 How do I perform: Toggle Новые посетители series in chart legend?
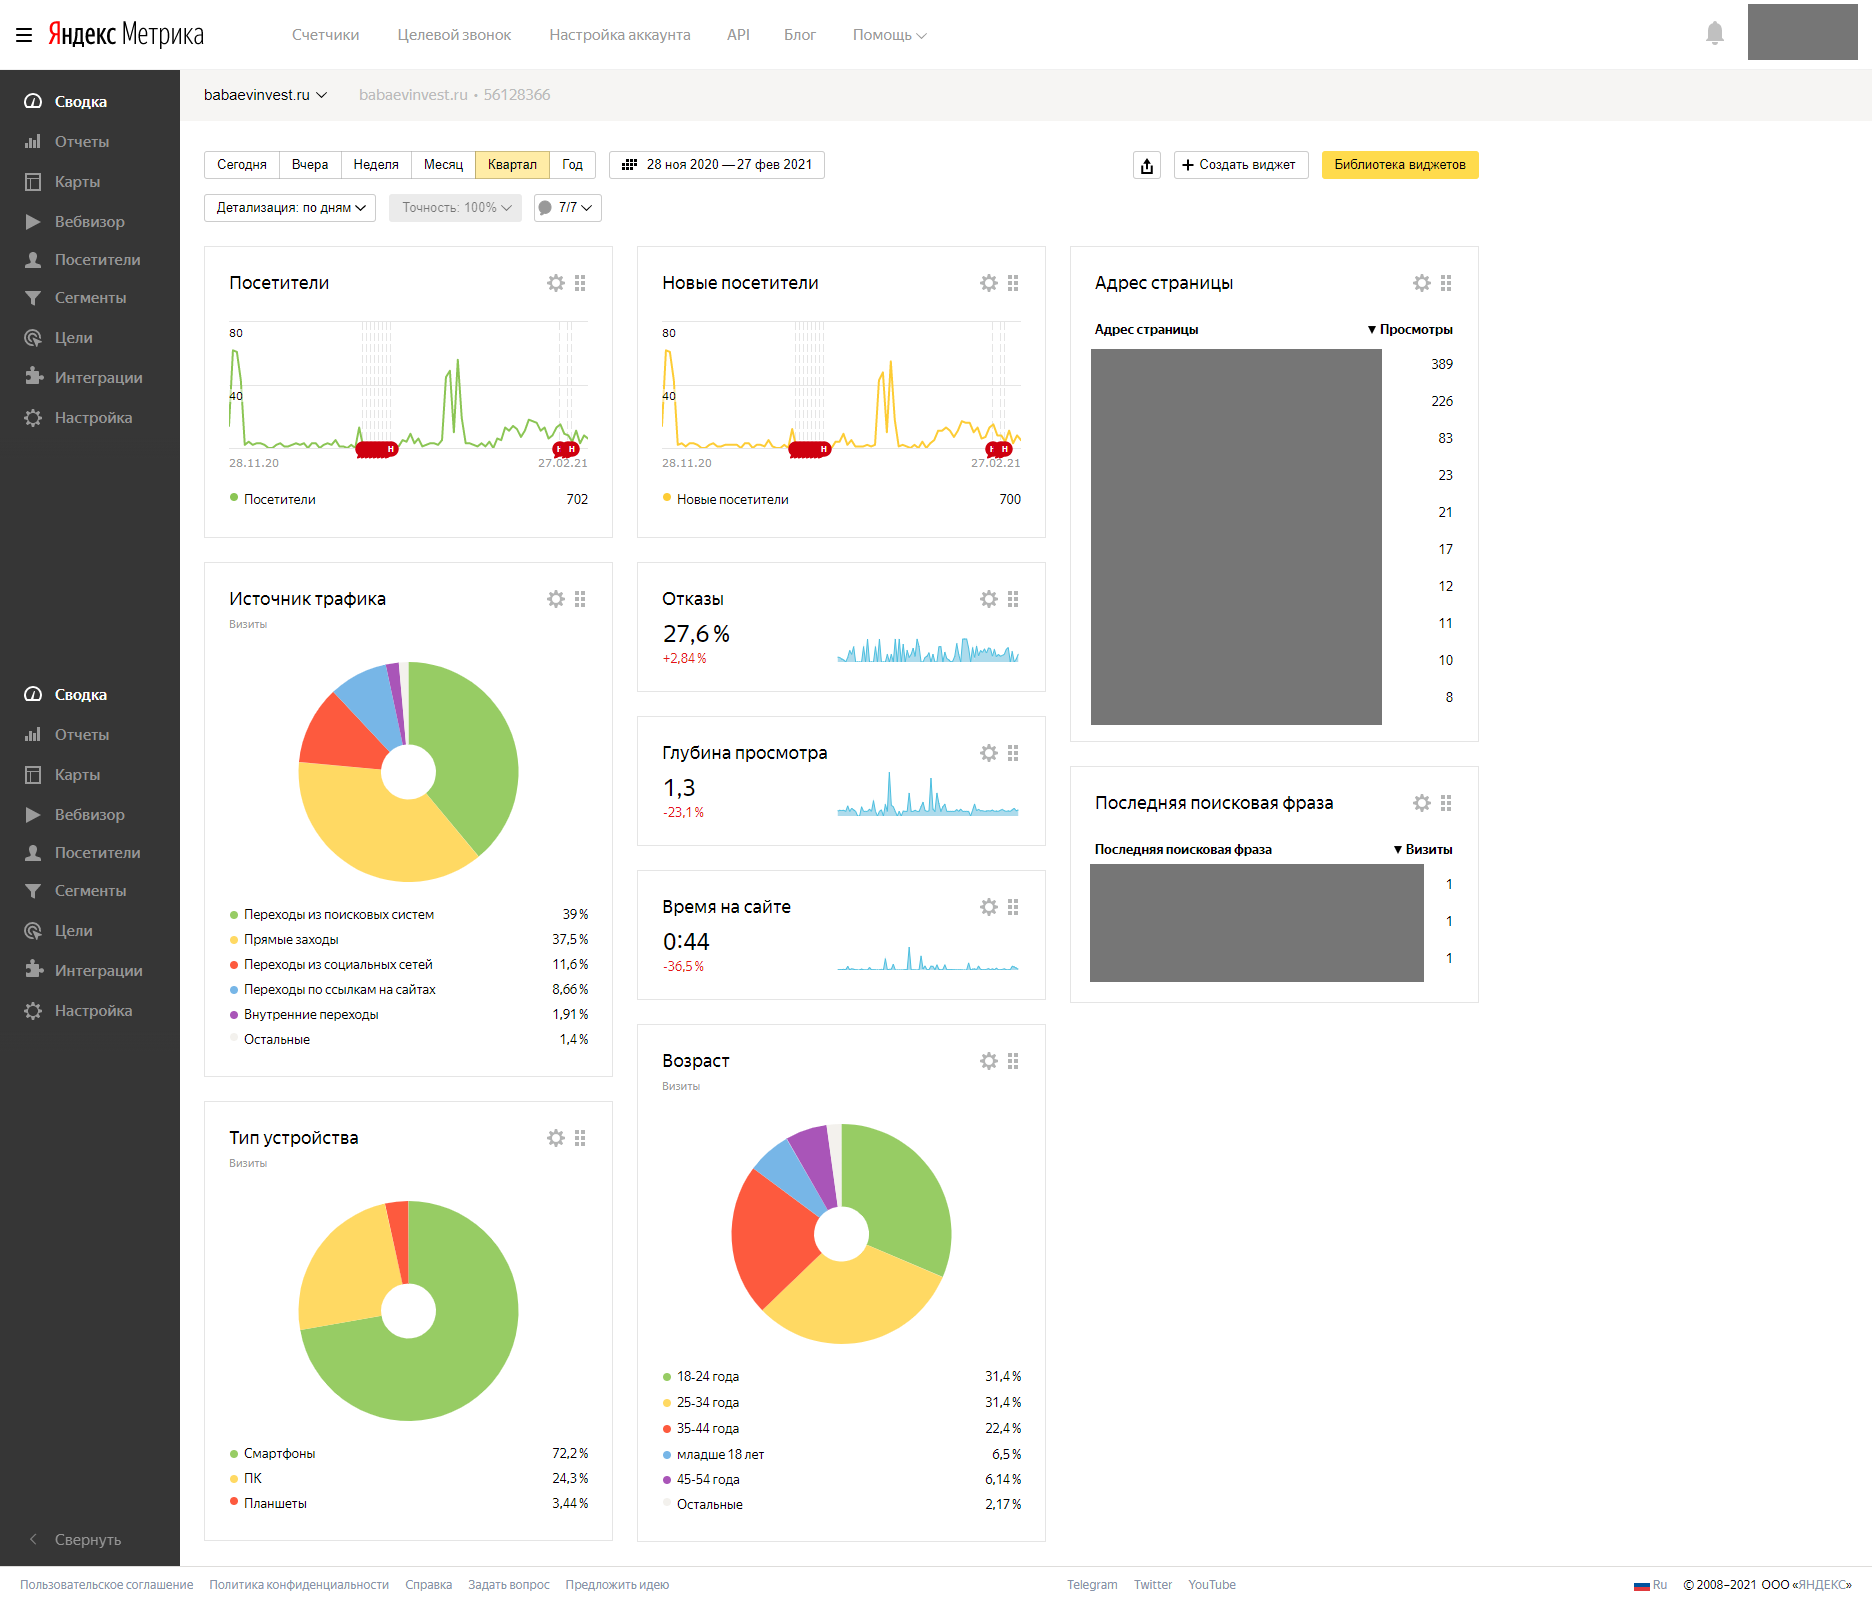(x=725, y=499)
